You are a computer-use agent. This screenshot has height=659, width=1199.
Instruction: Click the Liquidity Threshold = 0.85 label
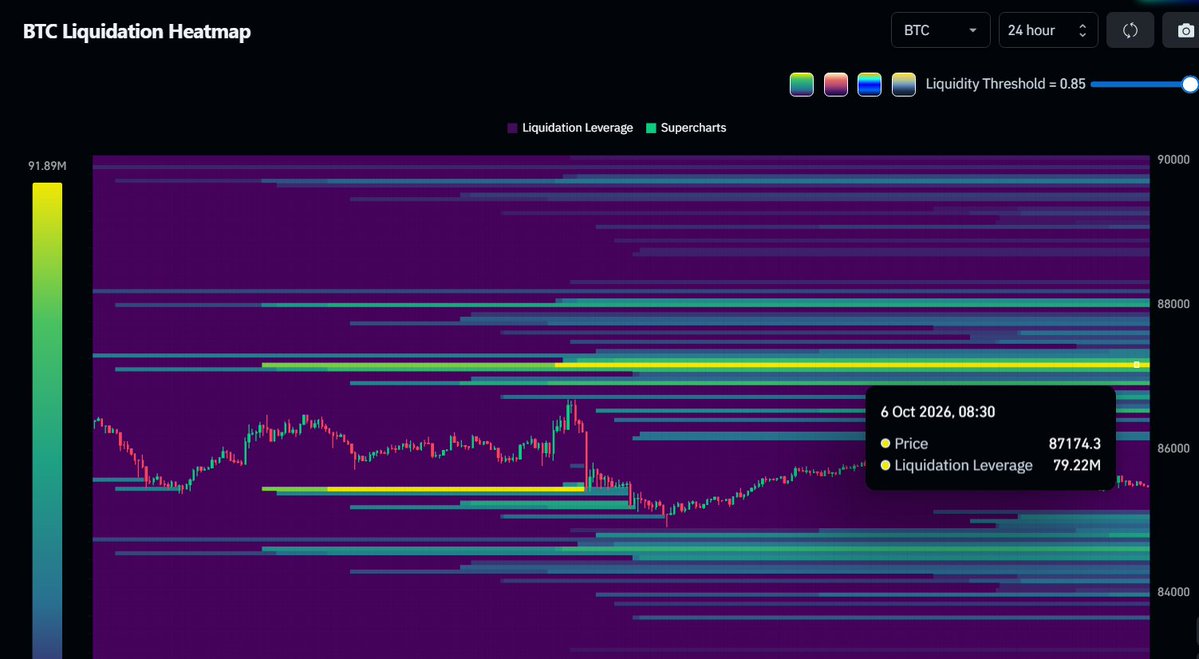coord(1006,84)
